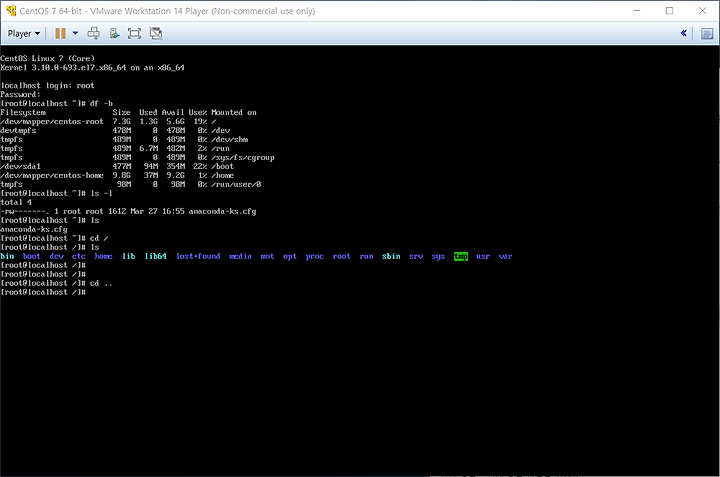Collapse toolbar with double-chevron icon
Image resolution: width=720 pixels, height=477 pixels.
(x=684, y=33)
